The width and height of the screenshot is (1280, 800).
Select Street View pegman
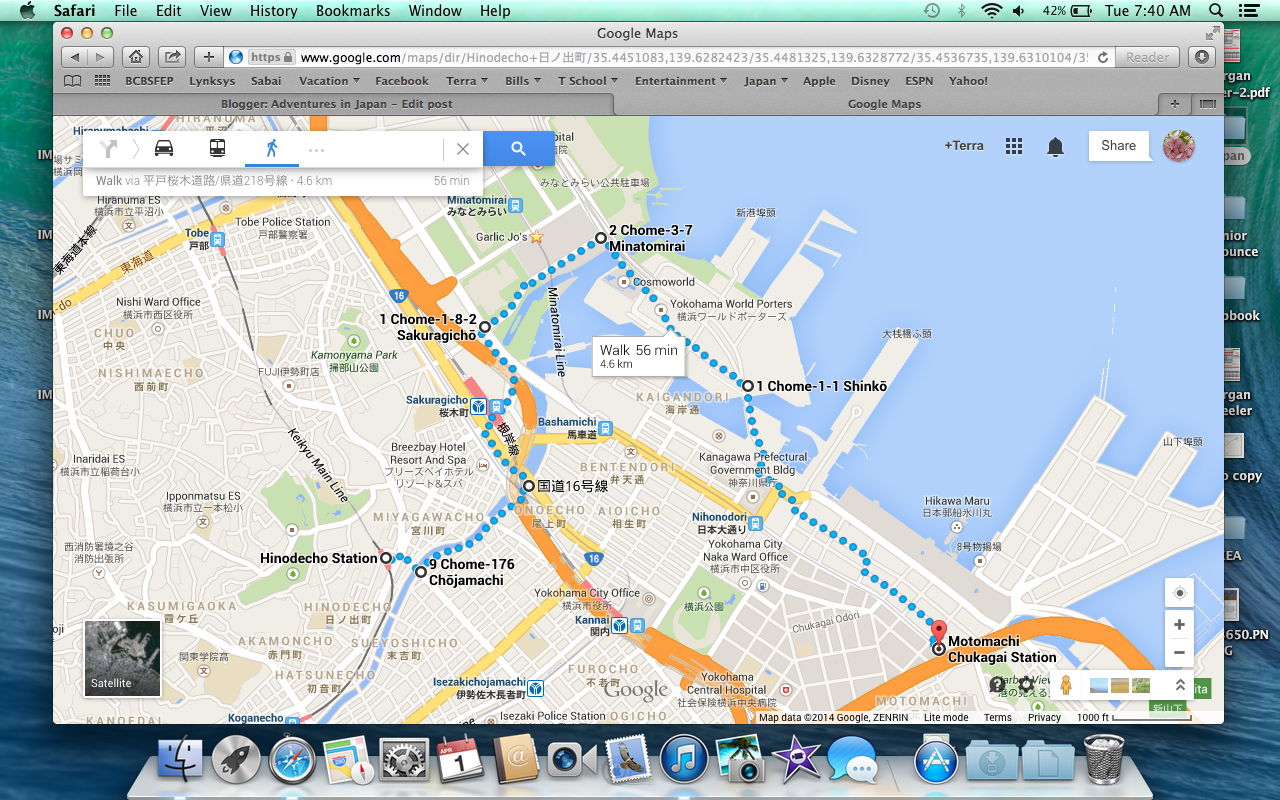[1066, 685]
